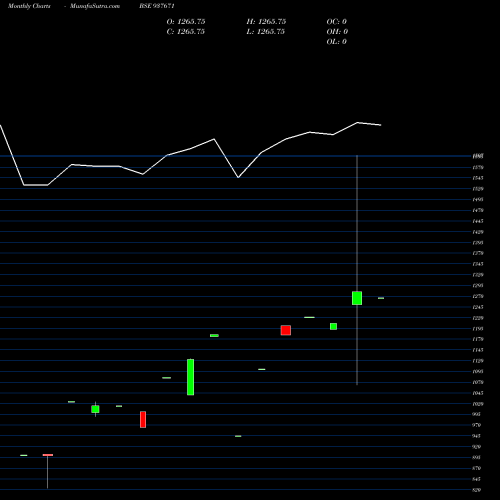
Task: Click the 820 price axis label
Action: 477,490
